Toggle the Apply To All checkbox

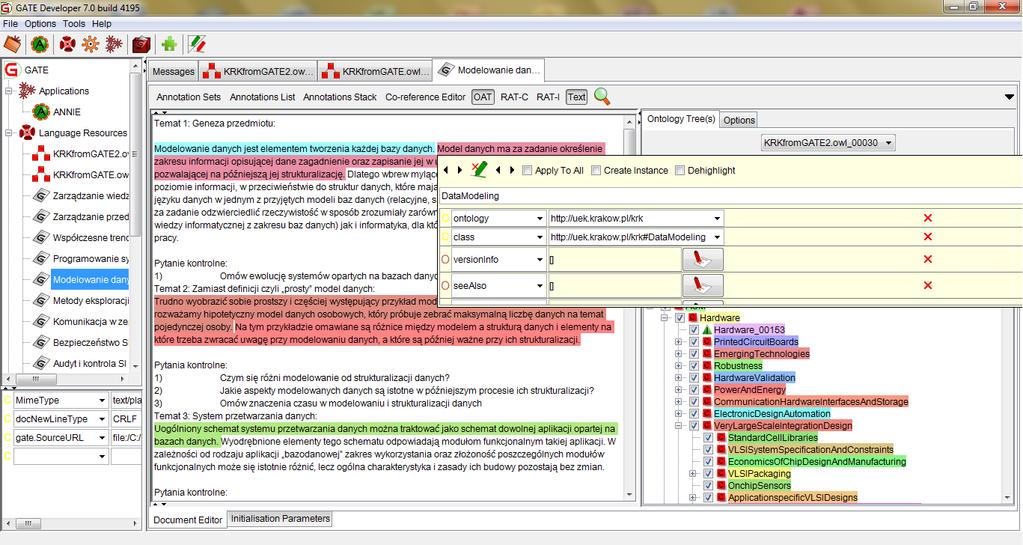click(527, 170)
